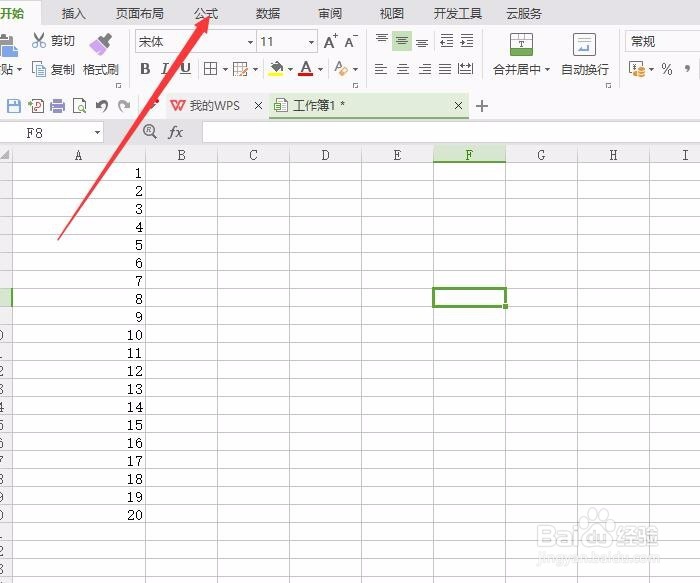The height and width of the screenshot is (583, 700).
Task: Open the View (视图) tab
Action: [392, 13]
